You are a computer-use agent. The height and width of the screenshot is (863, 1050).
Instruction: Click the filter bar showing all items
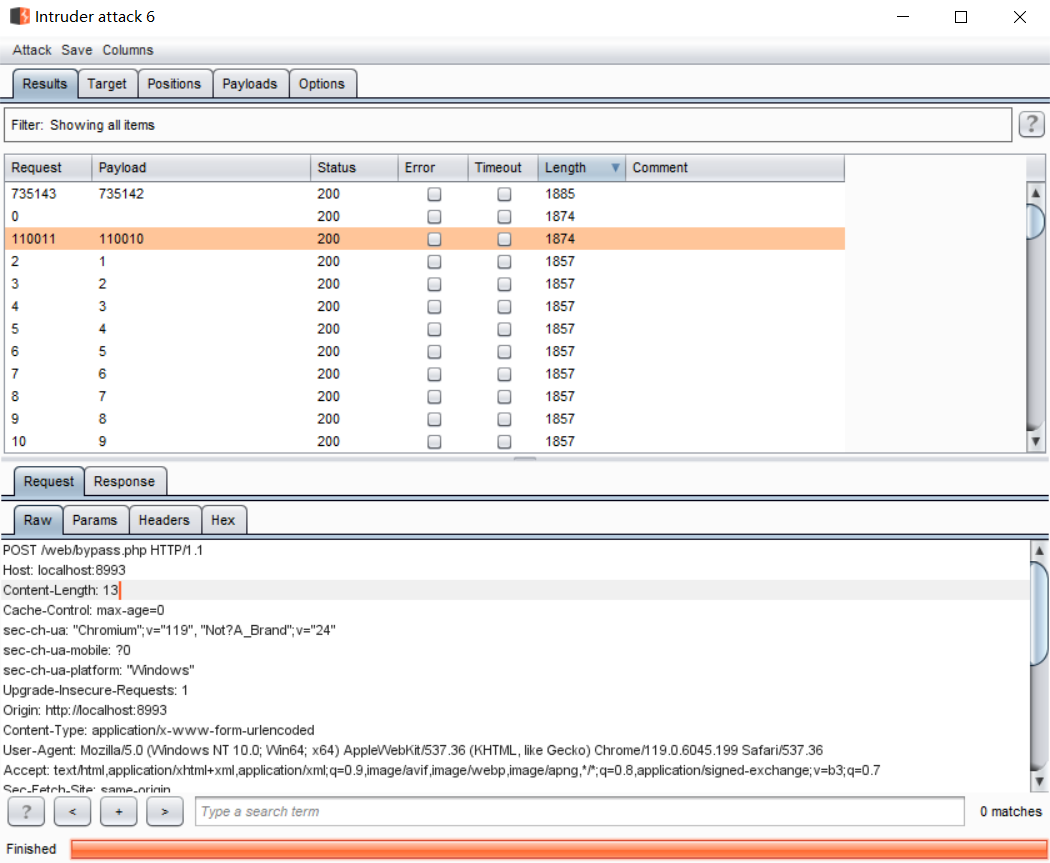pyautogui.click(x=508, y=125)
